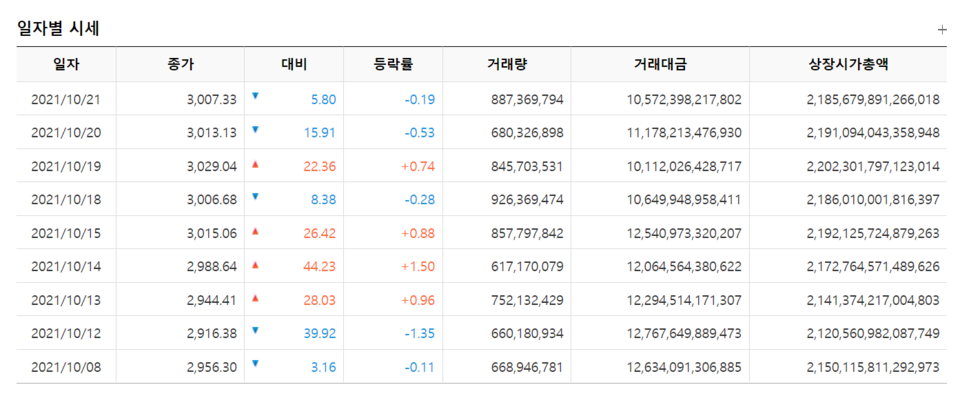Click closing price 3,029.04
This screenshot has width=960, height=396.
coord(212,166)
